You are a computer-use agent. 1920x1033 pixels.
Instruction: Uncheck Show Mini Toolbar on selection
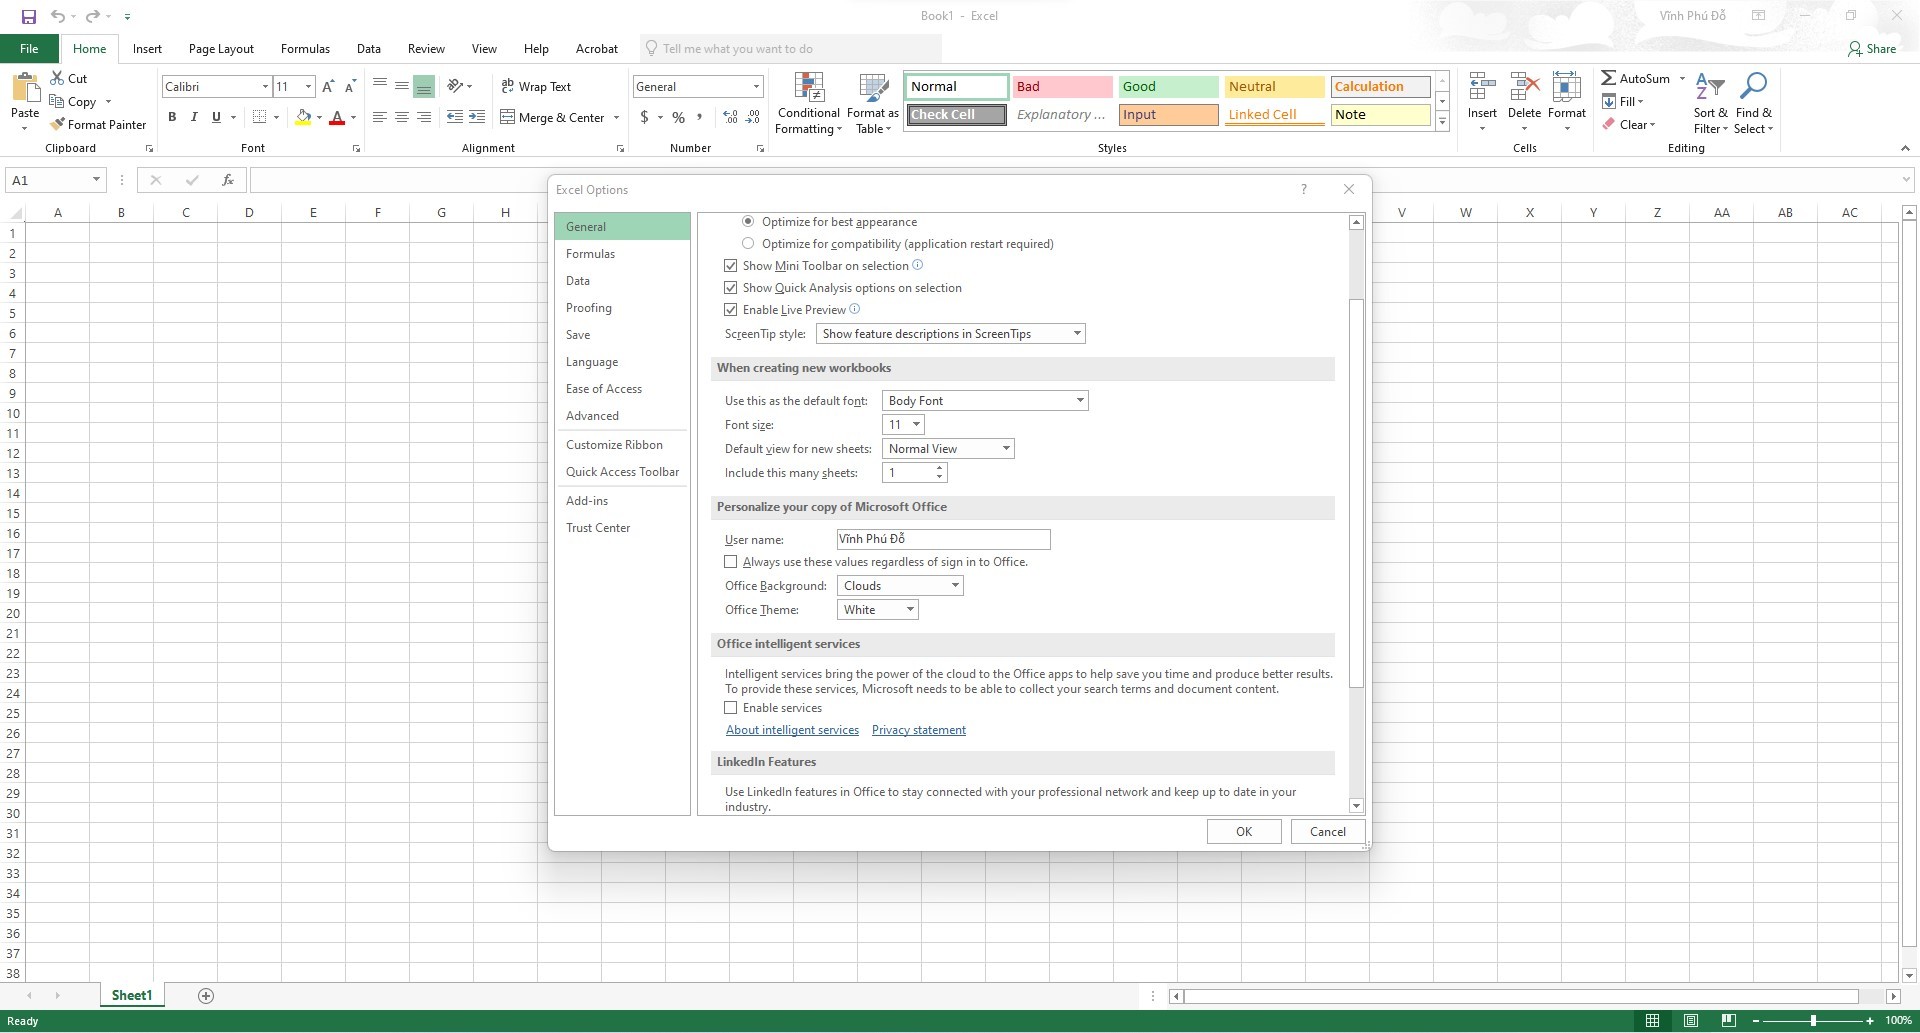731,266
